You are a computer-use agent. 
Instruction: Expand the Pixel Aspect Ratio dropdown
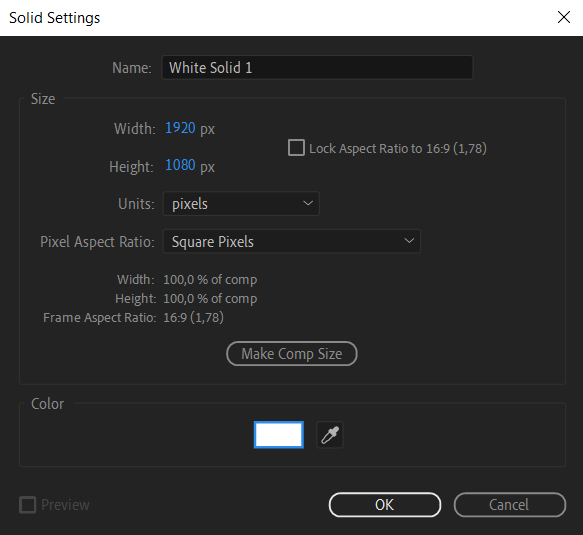[x=292, y=241]
